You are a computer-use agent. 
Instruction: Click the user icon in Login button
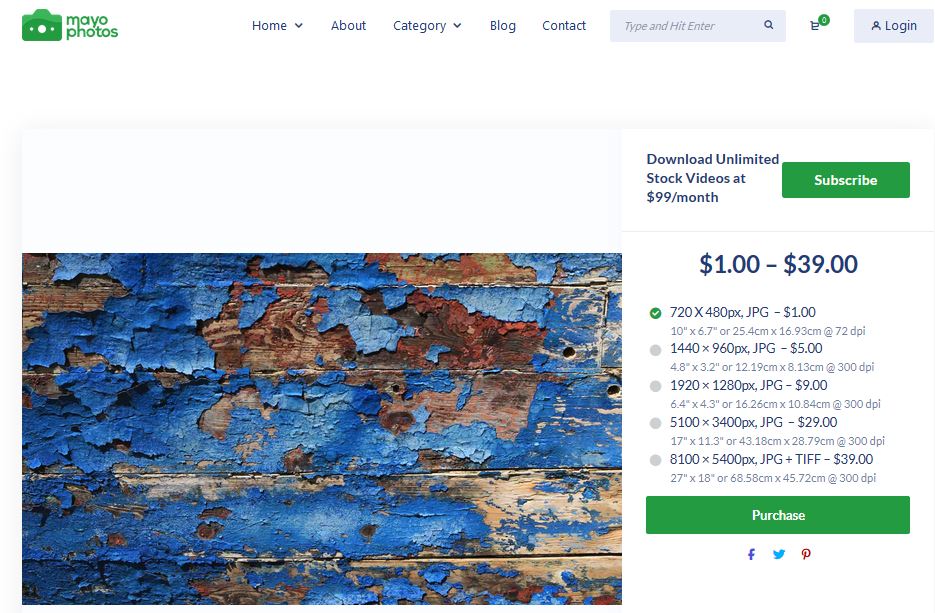coord(876,26)
